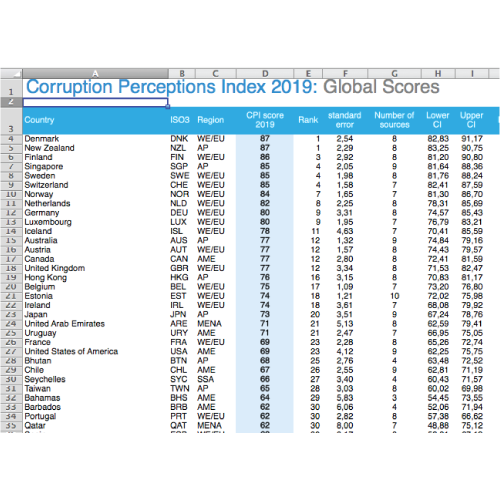Select column B header
The image size is (500, 500).
click(x=182, y=73)
